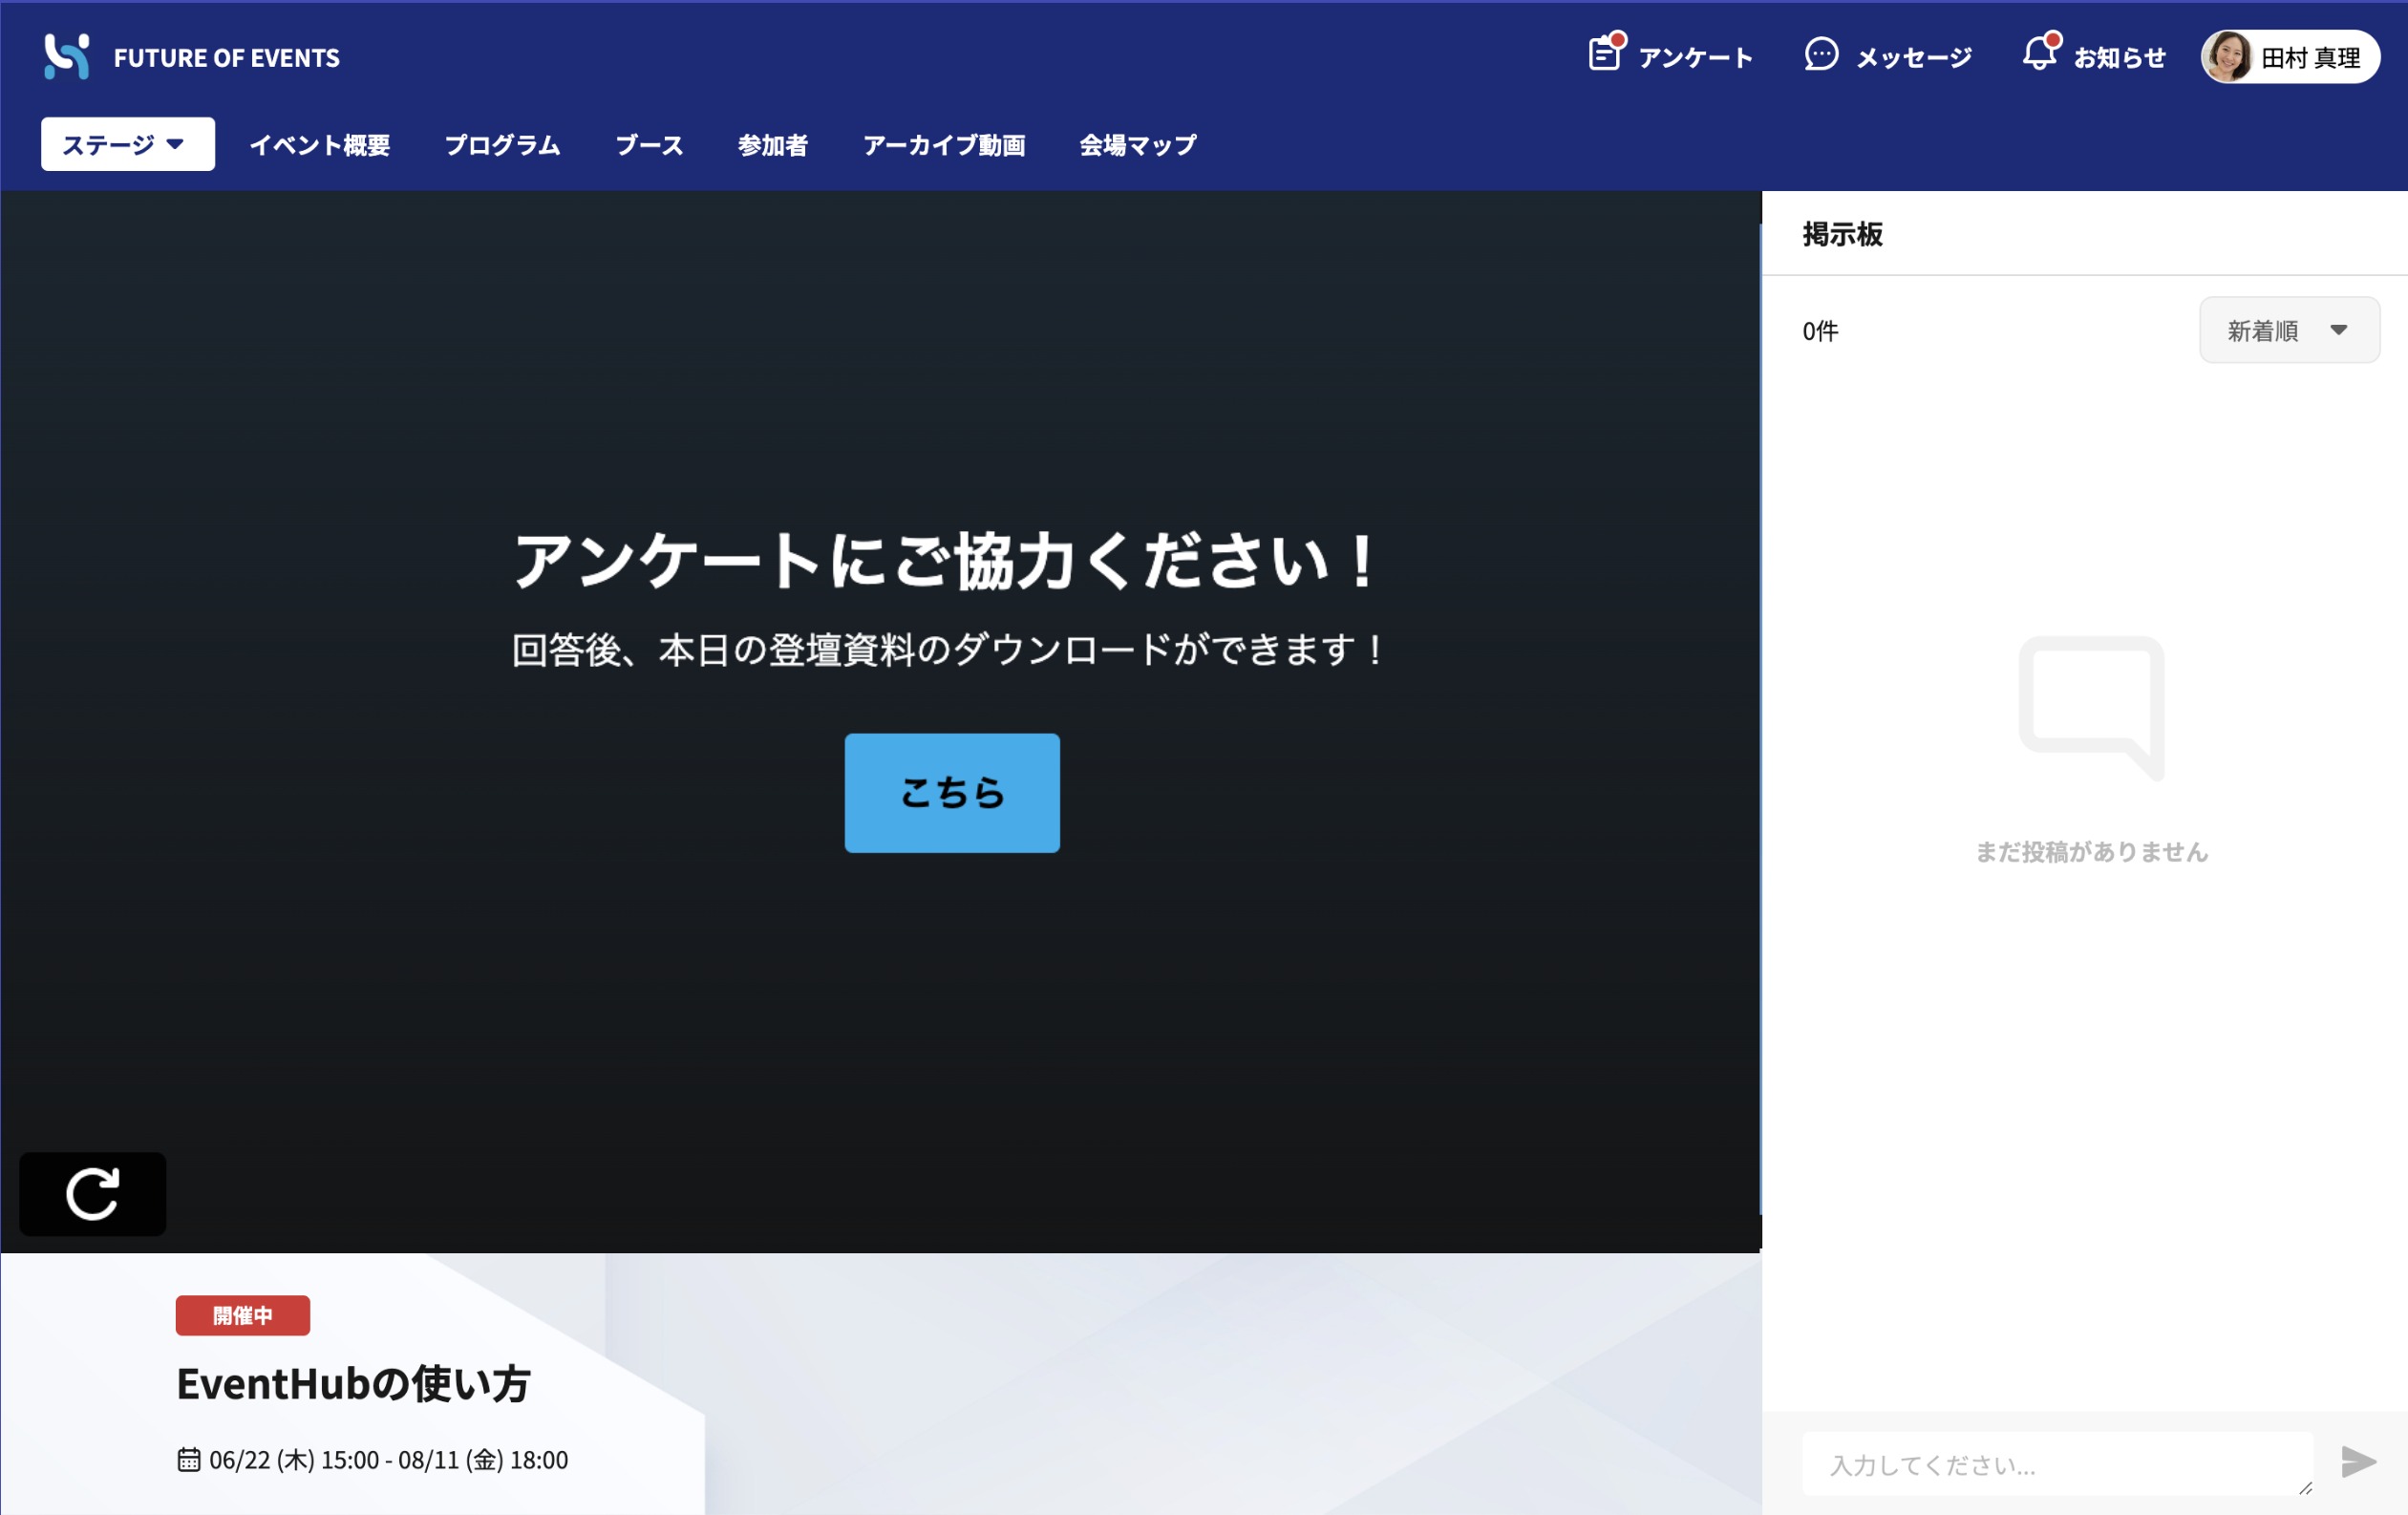The image size is (2408, 1515).
Task: Reload the stage video with refresh icon
Action: tap(93, 1193)
